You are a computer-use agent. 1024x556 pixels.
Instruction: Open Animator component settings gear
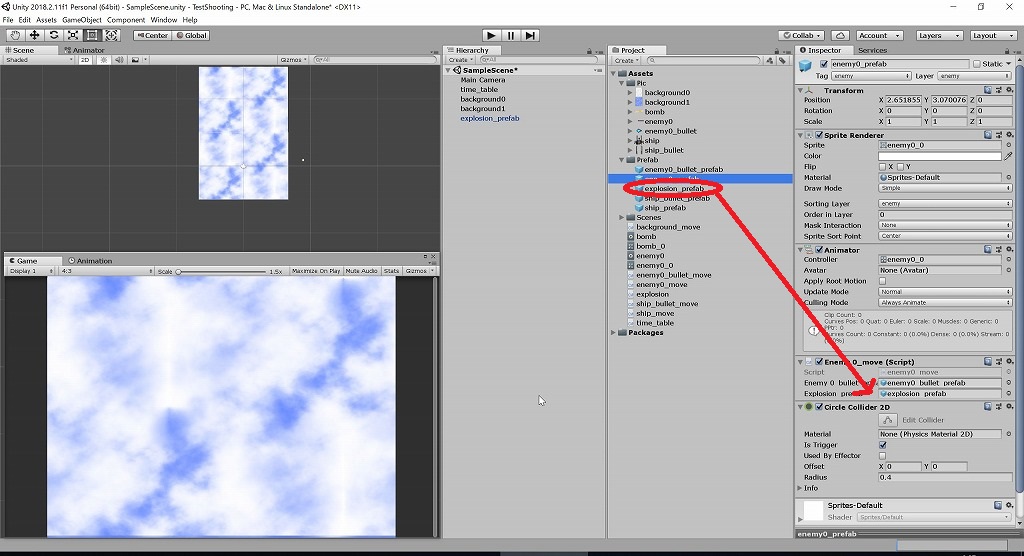click(x=1010, y=250)
